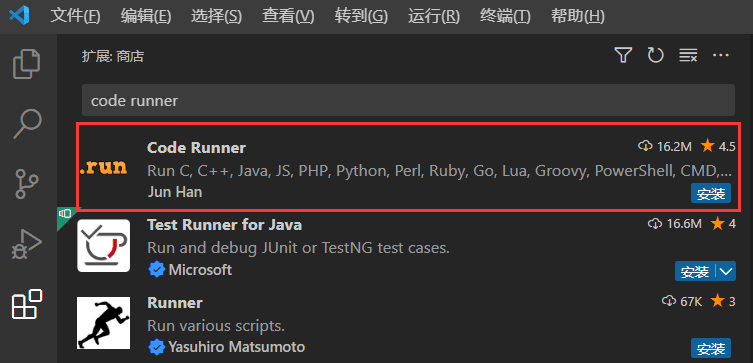Click Microsoft verified publisher badge
This screenshot has height=363, width=753.
157,270
